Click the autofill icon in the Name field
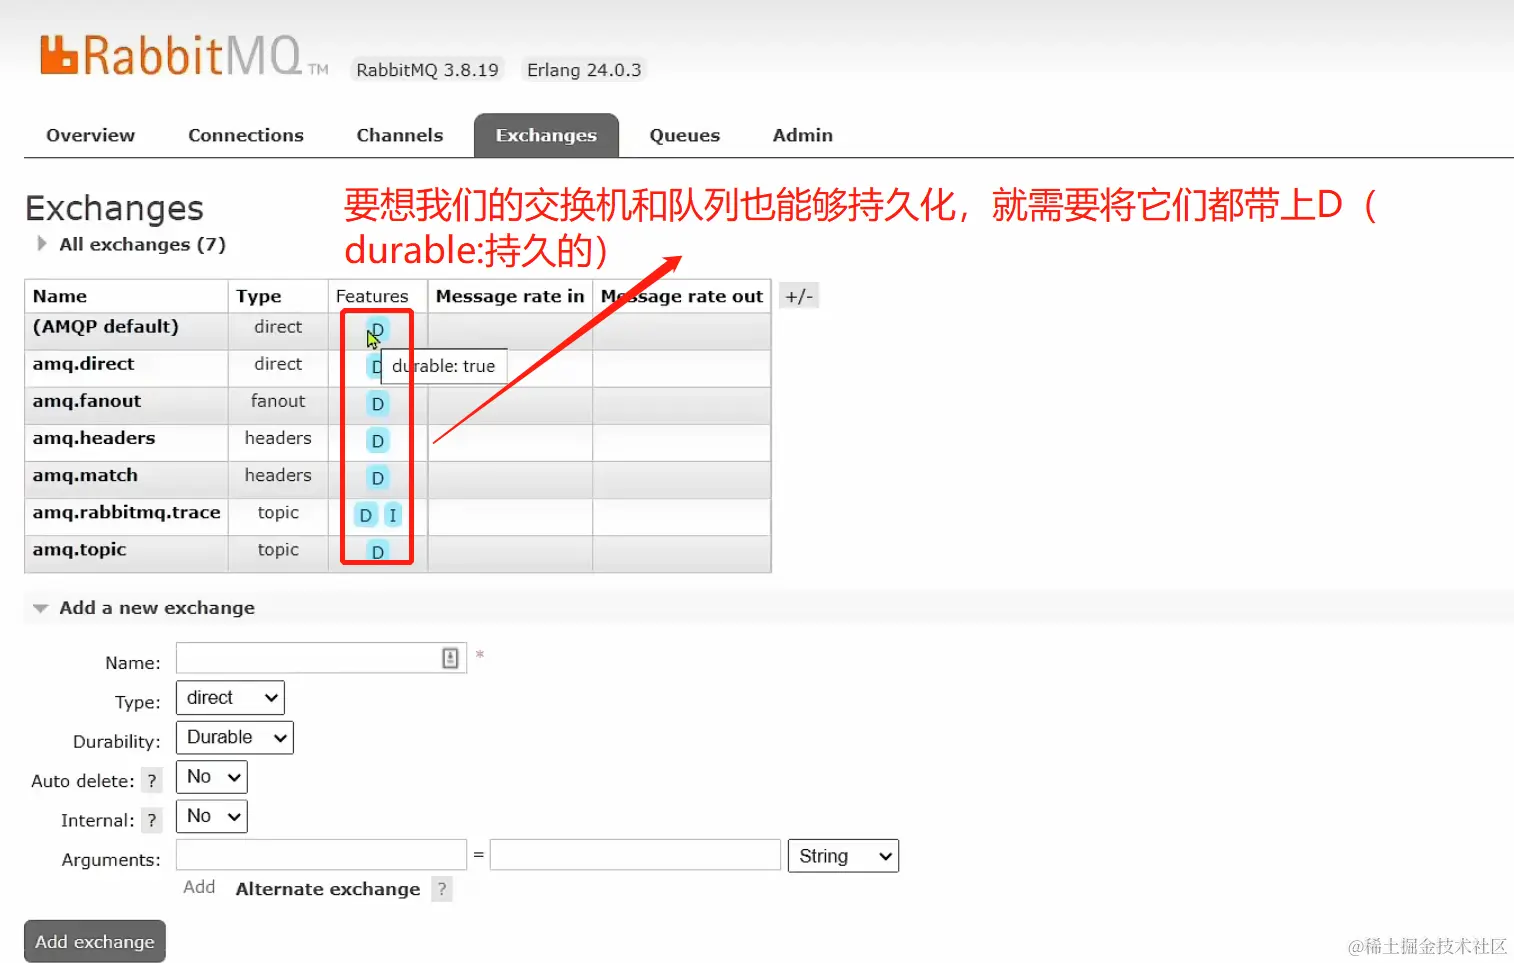Image resolution: width=1514 pixels, height=963 pixels. pos(450,658)
